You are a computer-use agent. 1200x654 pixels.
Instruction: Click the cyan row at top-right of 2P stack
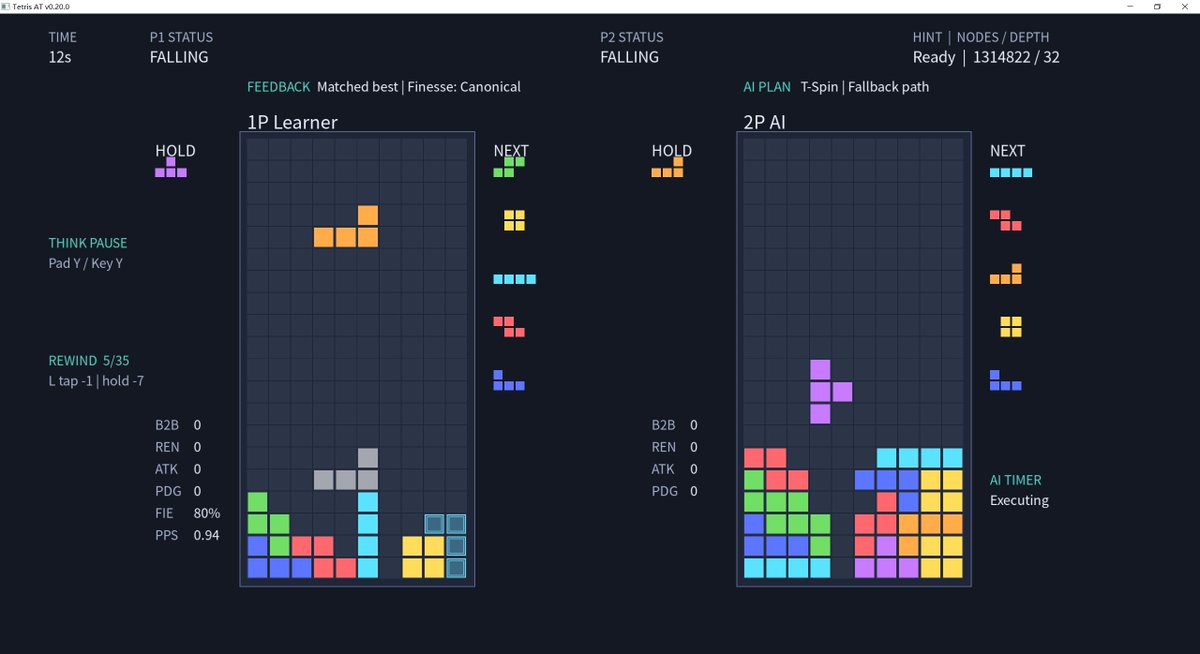920,458
